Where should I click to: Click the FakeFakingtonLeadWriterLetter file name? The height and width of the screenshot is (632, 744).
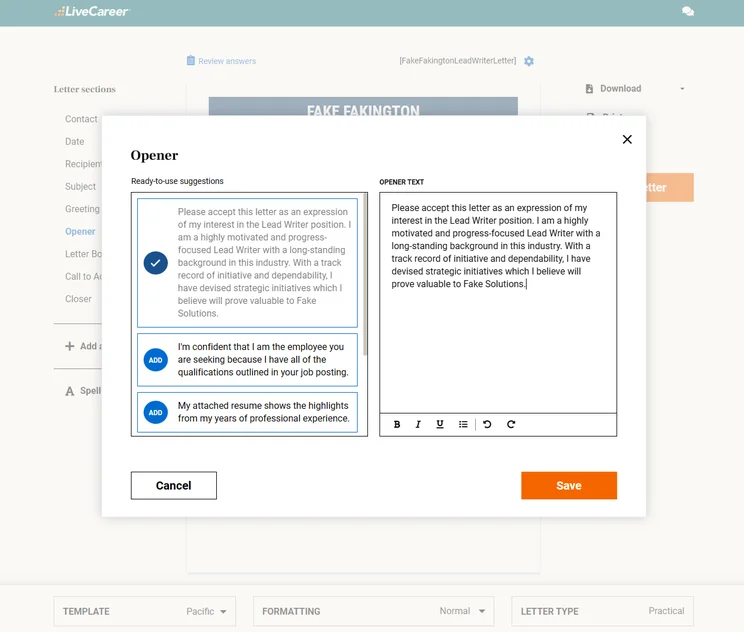458,61
